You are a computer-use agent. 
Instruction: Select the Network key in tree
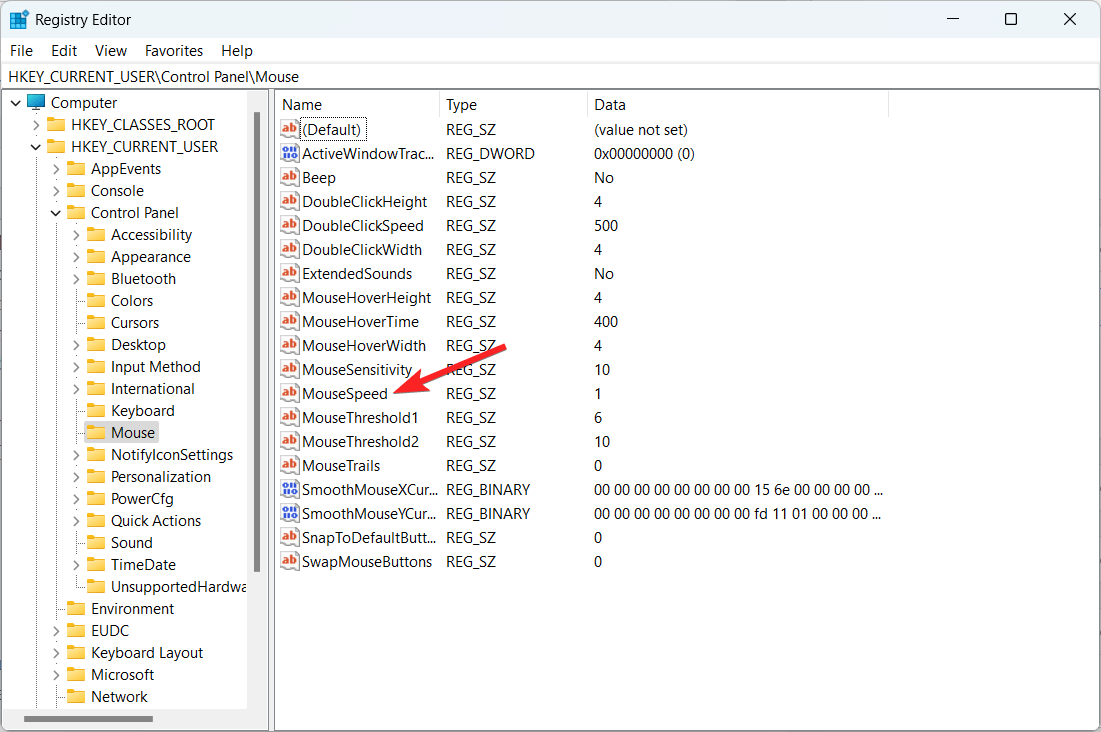click(119, 696)
